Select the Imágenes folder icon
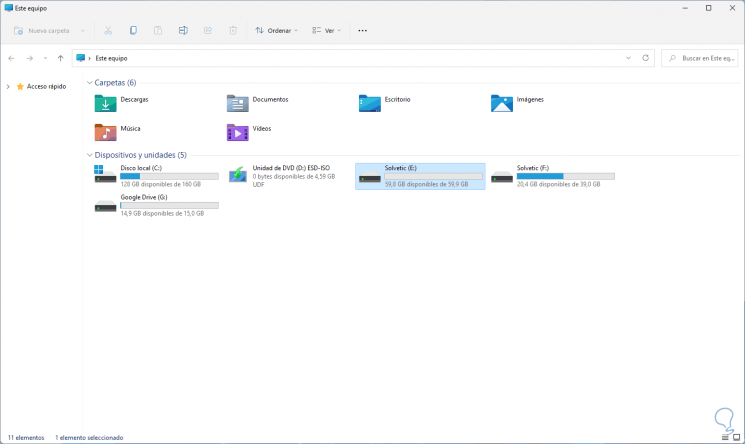This screenshot has height=444, width=745. click(x=502, y=103)
